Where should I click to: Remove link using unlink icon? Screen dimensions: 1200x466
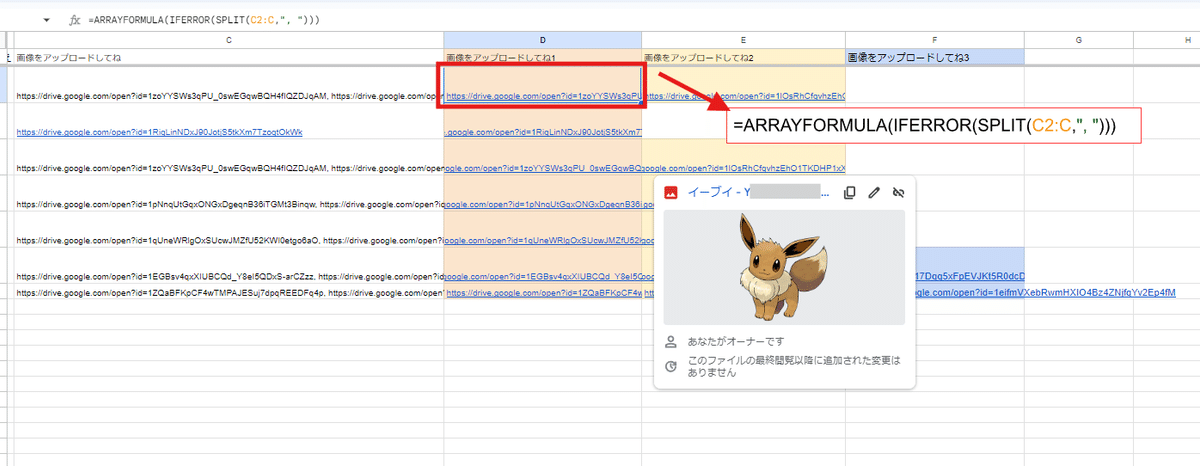click(x=898, y=192)
